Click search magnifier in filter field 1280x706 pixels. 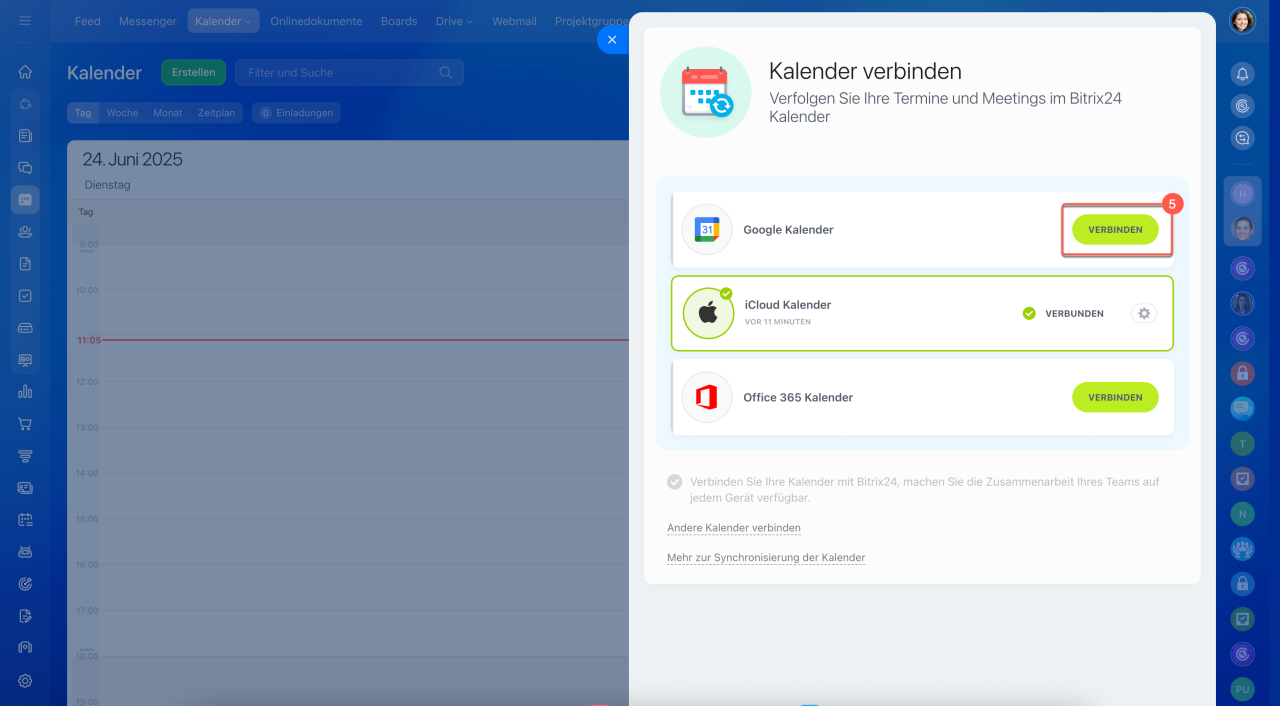click(446, 72)
